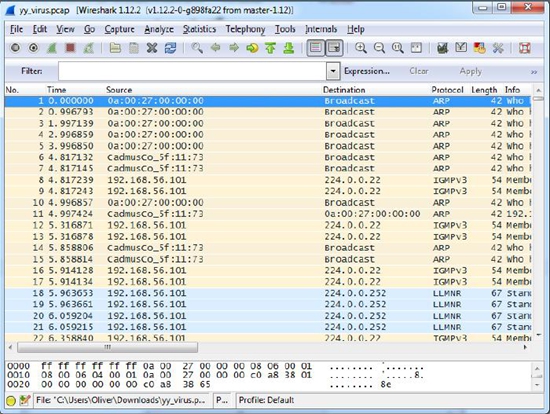The image size is (550, 414).
Task: Start a new live capture (green fin)
Action: coord(52,47)
